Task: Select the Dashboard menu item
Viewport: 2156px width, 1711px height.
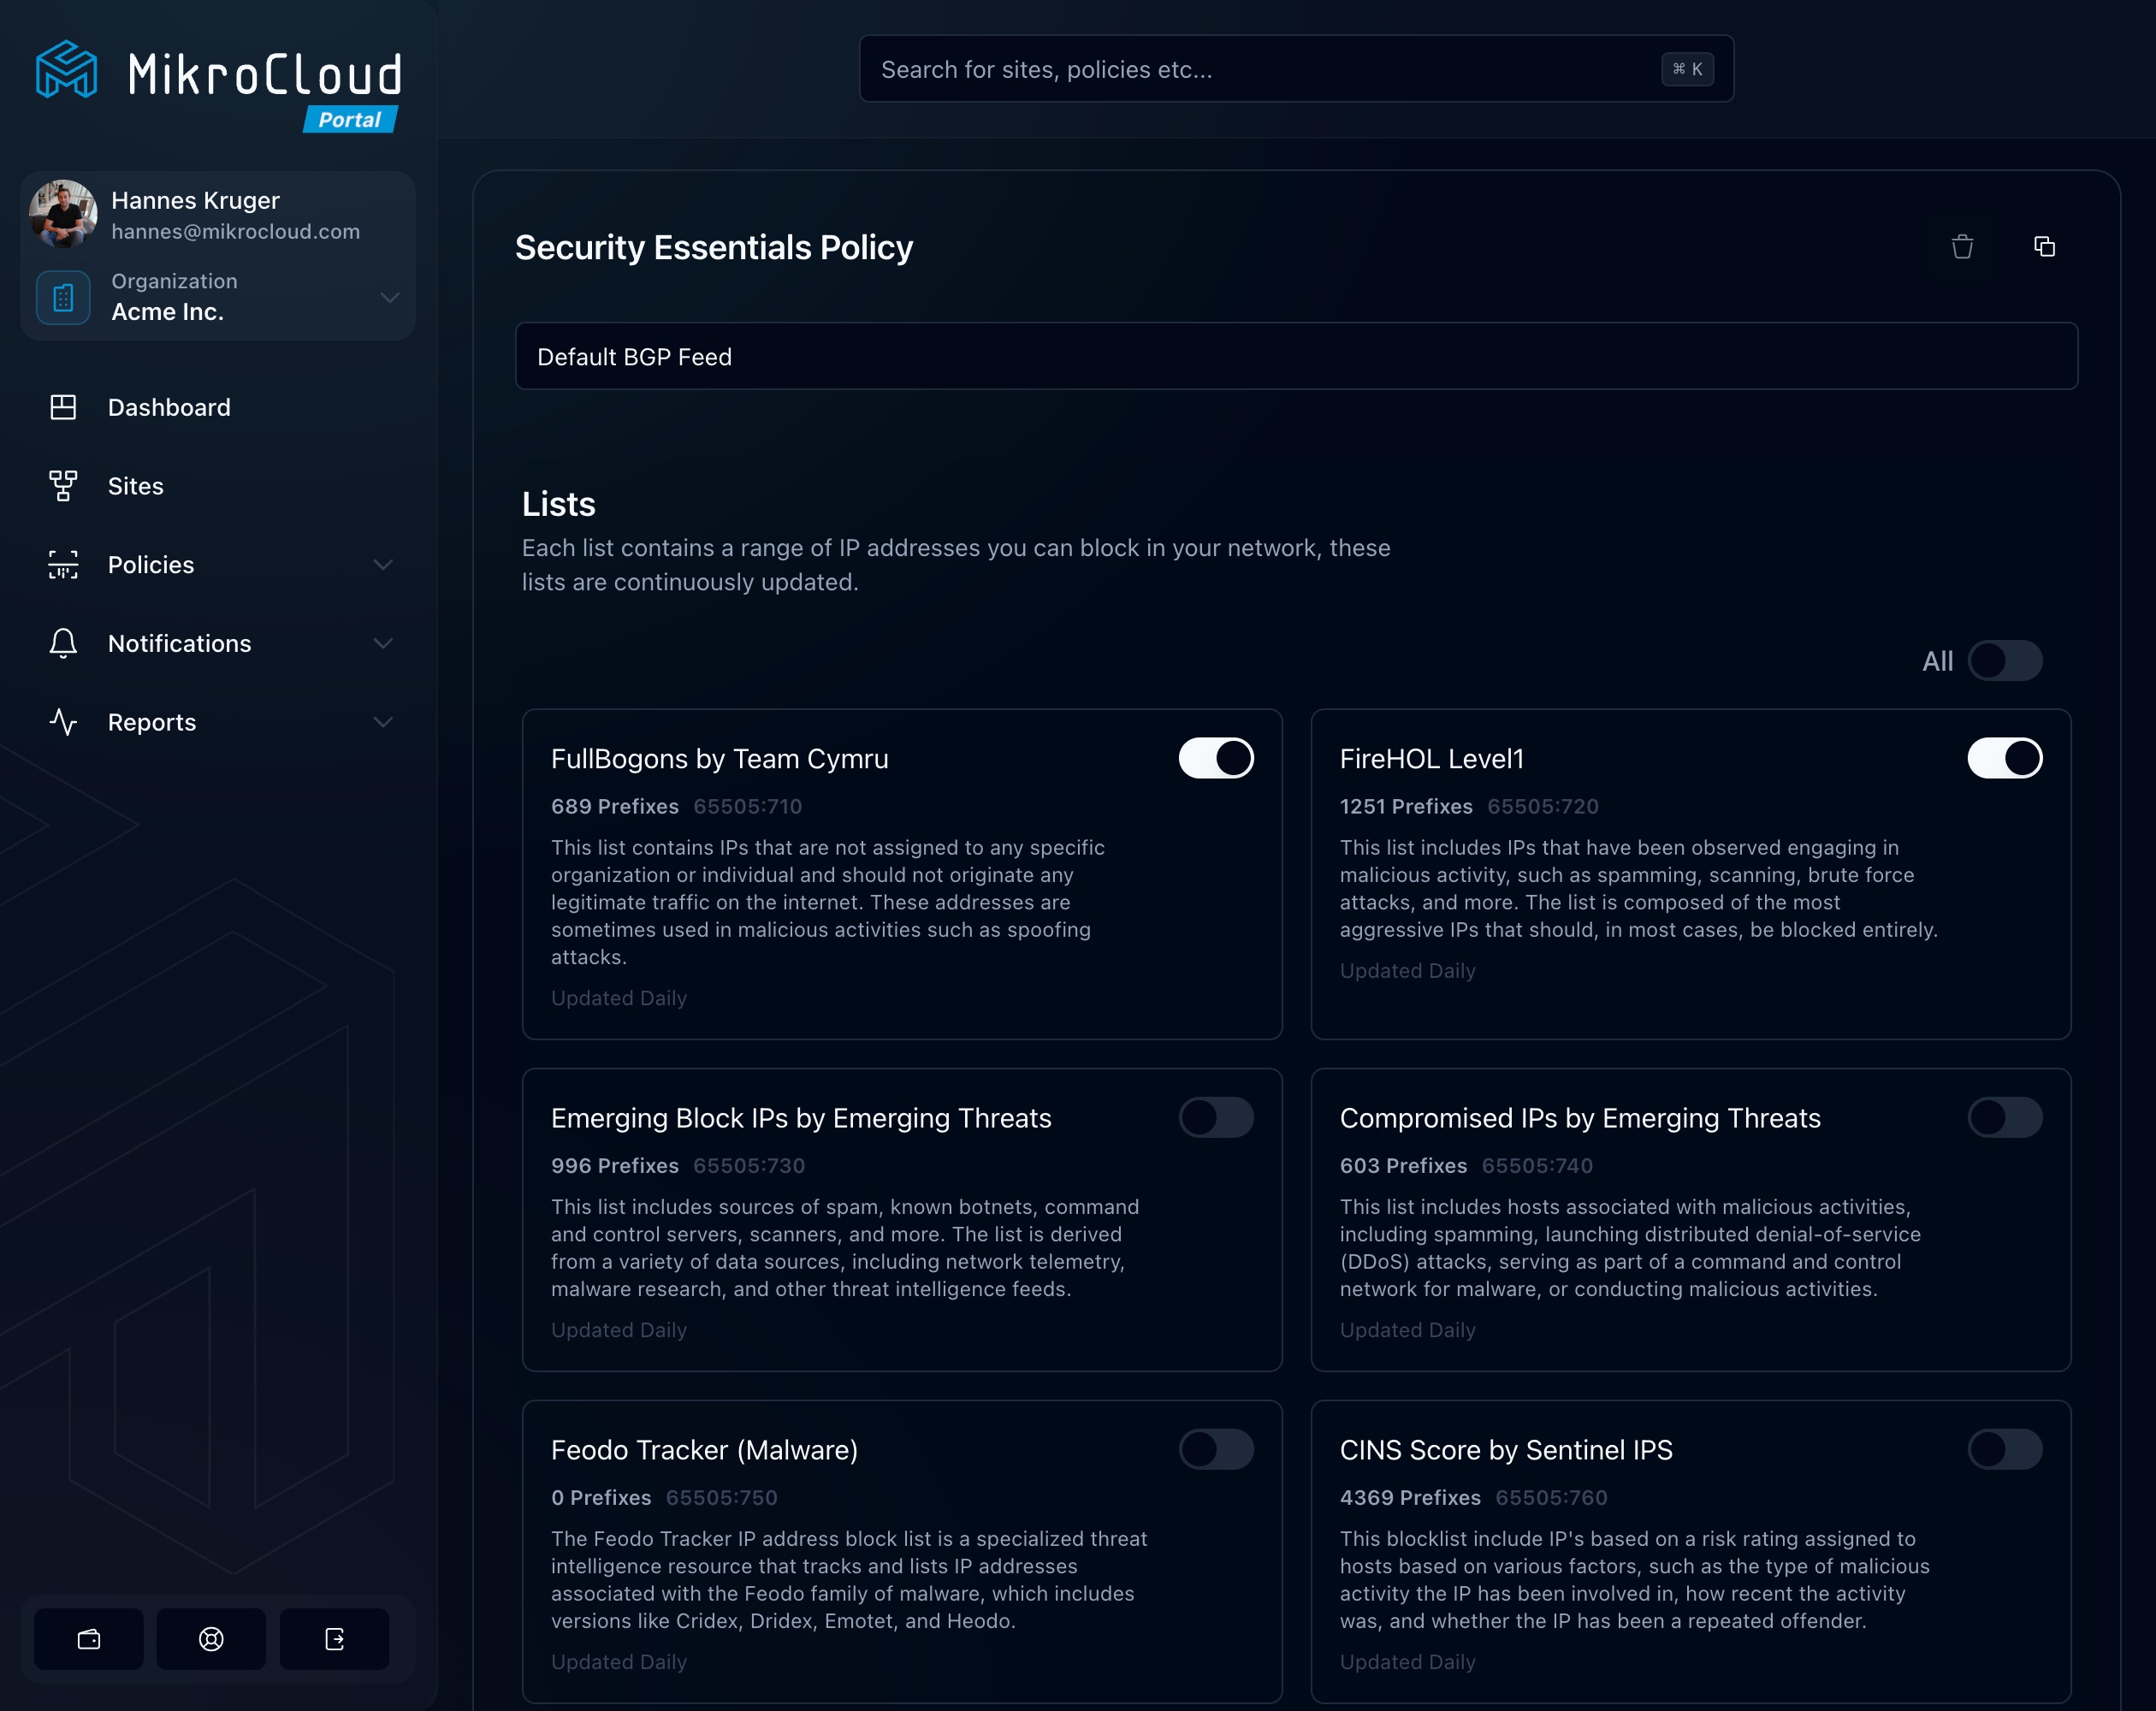Action: point(169,406)
